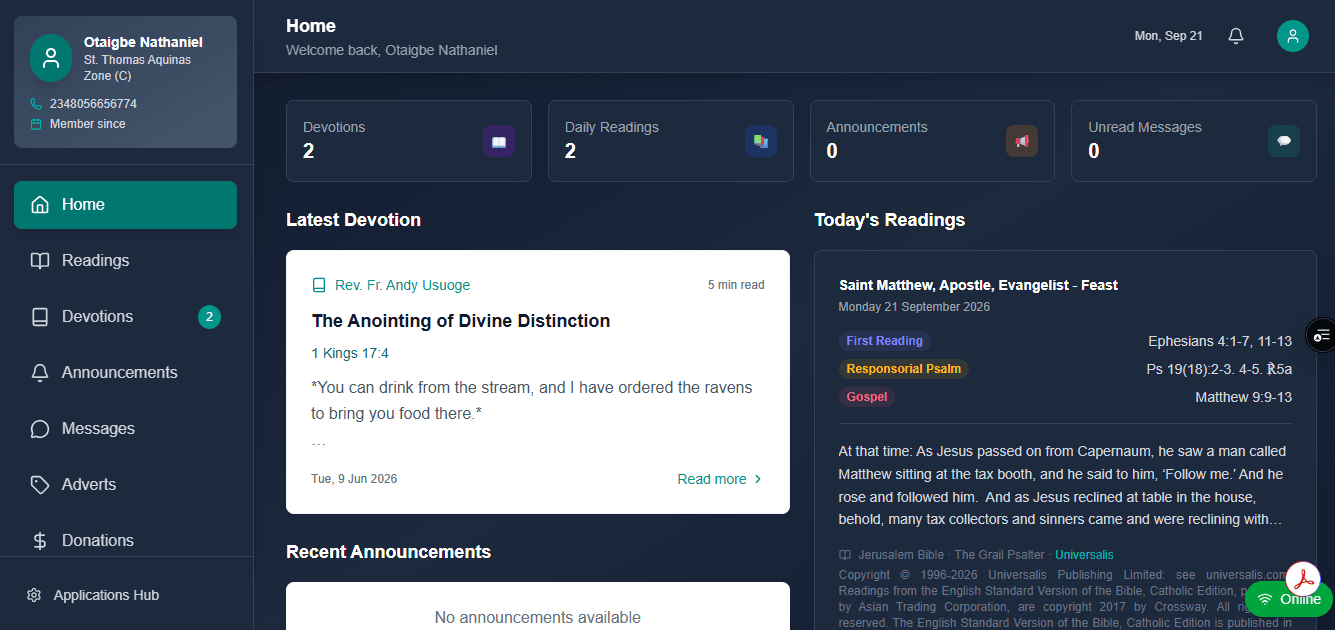Click the Adverts tag icon in sidebar
This screenshot has height=630, width=1335.
pyautogui.click(x=40, y=485)
